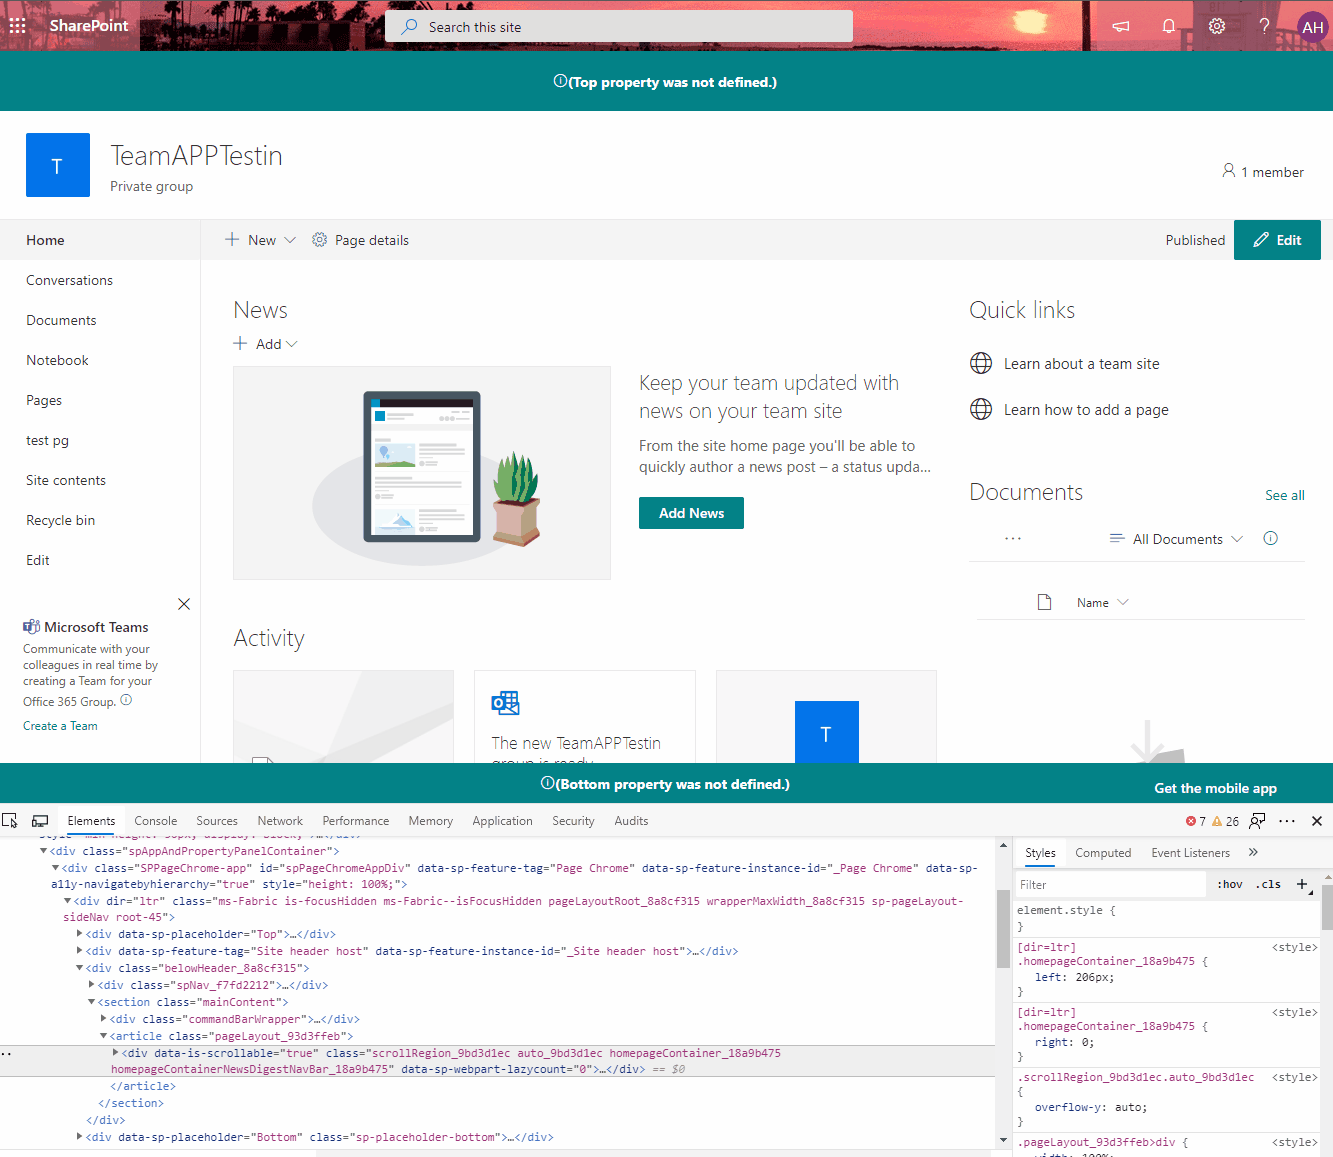The image size is (1333, 1157).
Task: Open Page details via the gear icon
Action: 319,239
